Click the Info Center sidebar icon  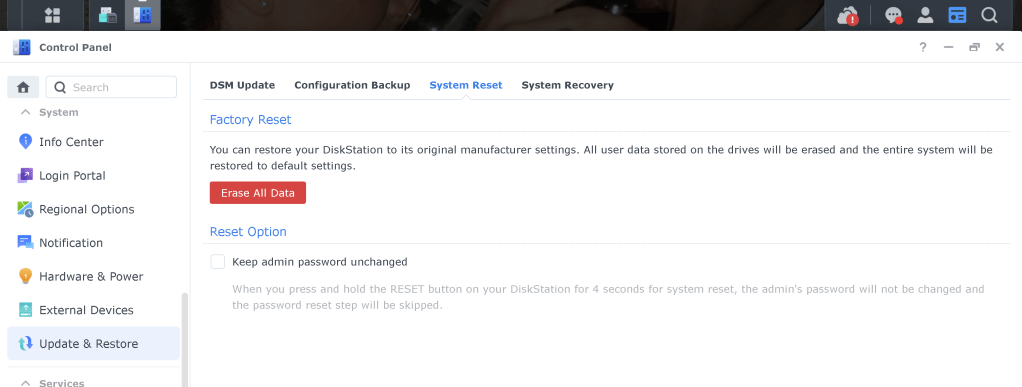click(25, 141)
